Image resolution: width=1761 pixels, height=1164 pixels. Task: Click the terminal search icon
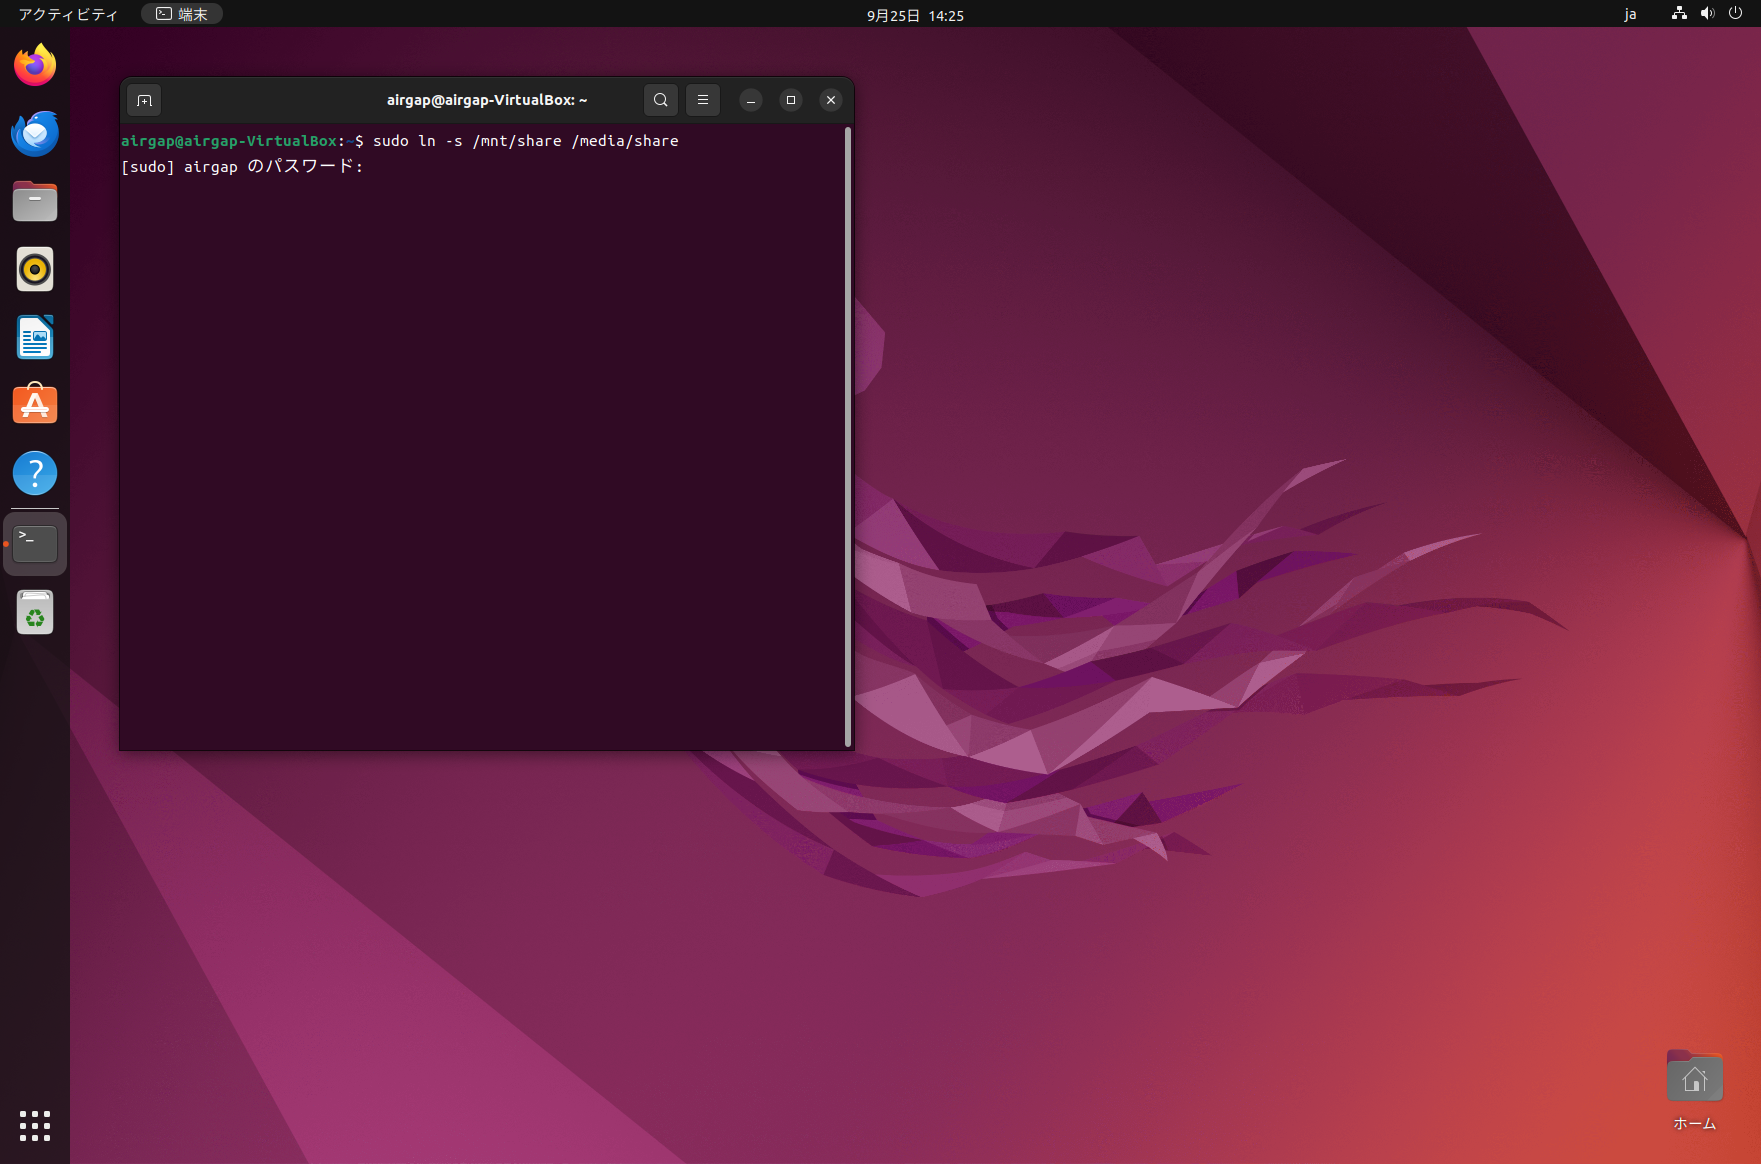(660, 100)
